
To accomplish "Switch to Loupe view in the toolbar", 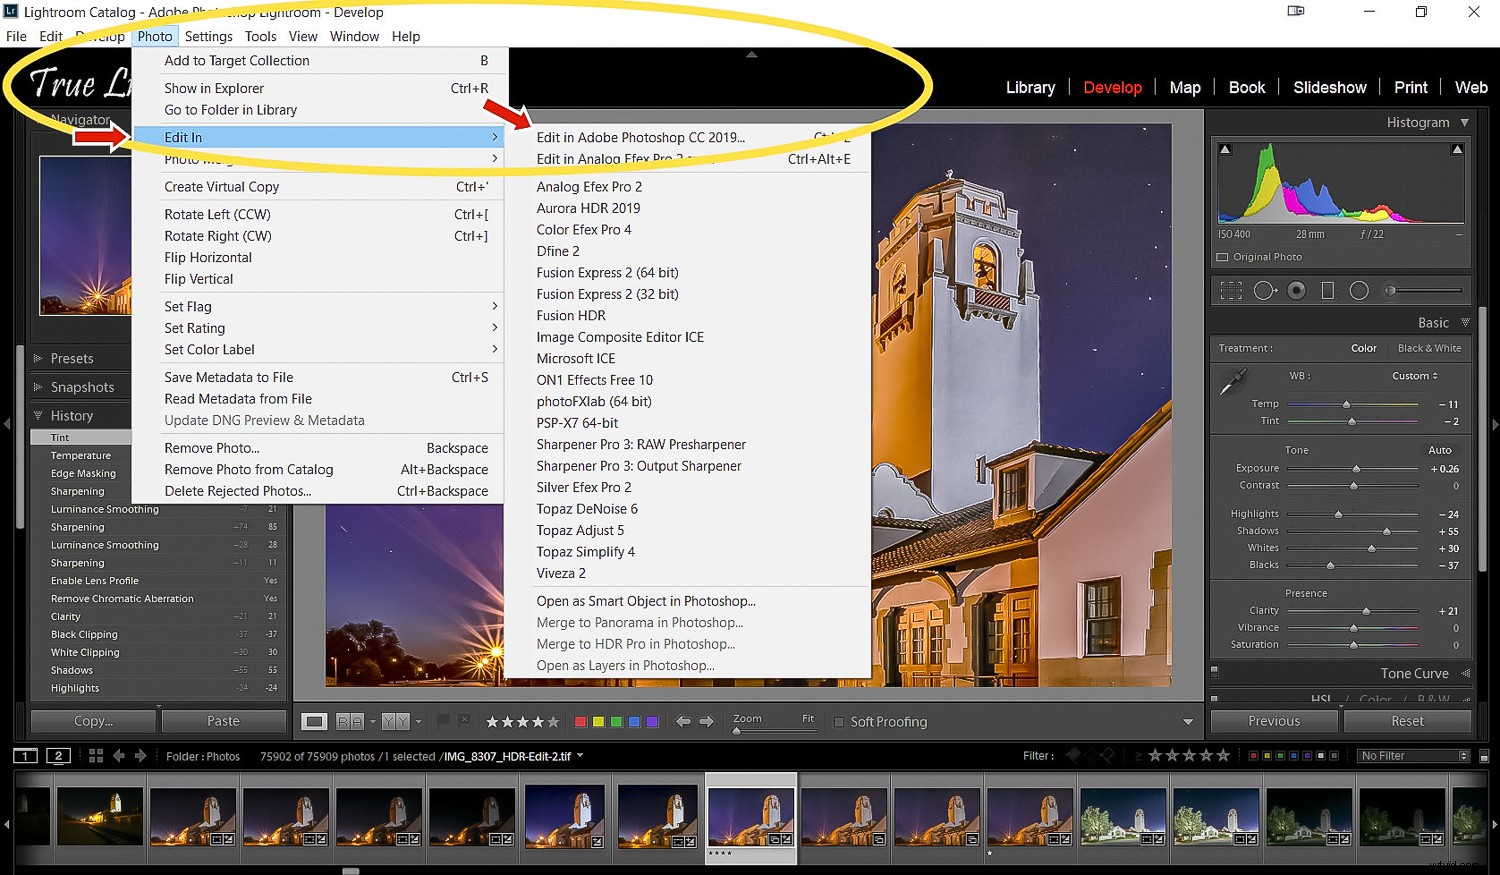I will click(314, 721).
